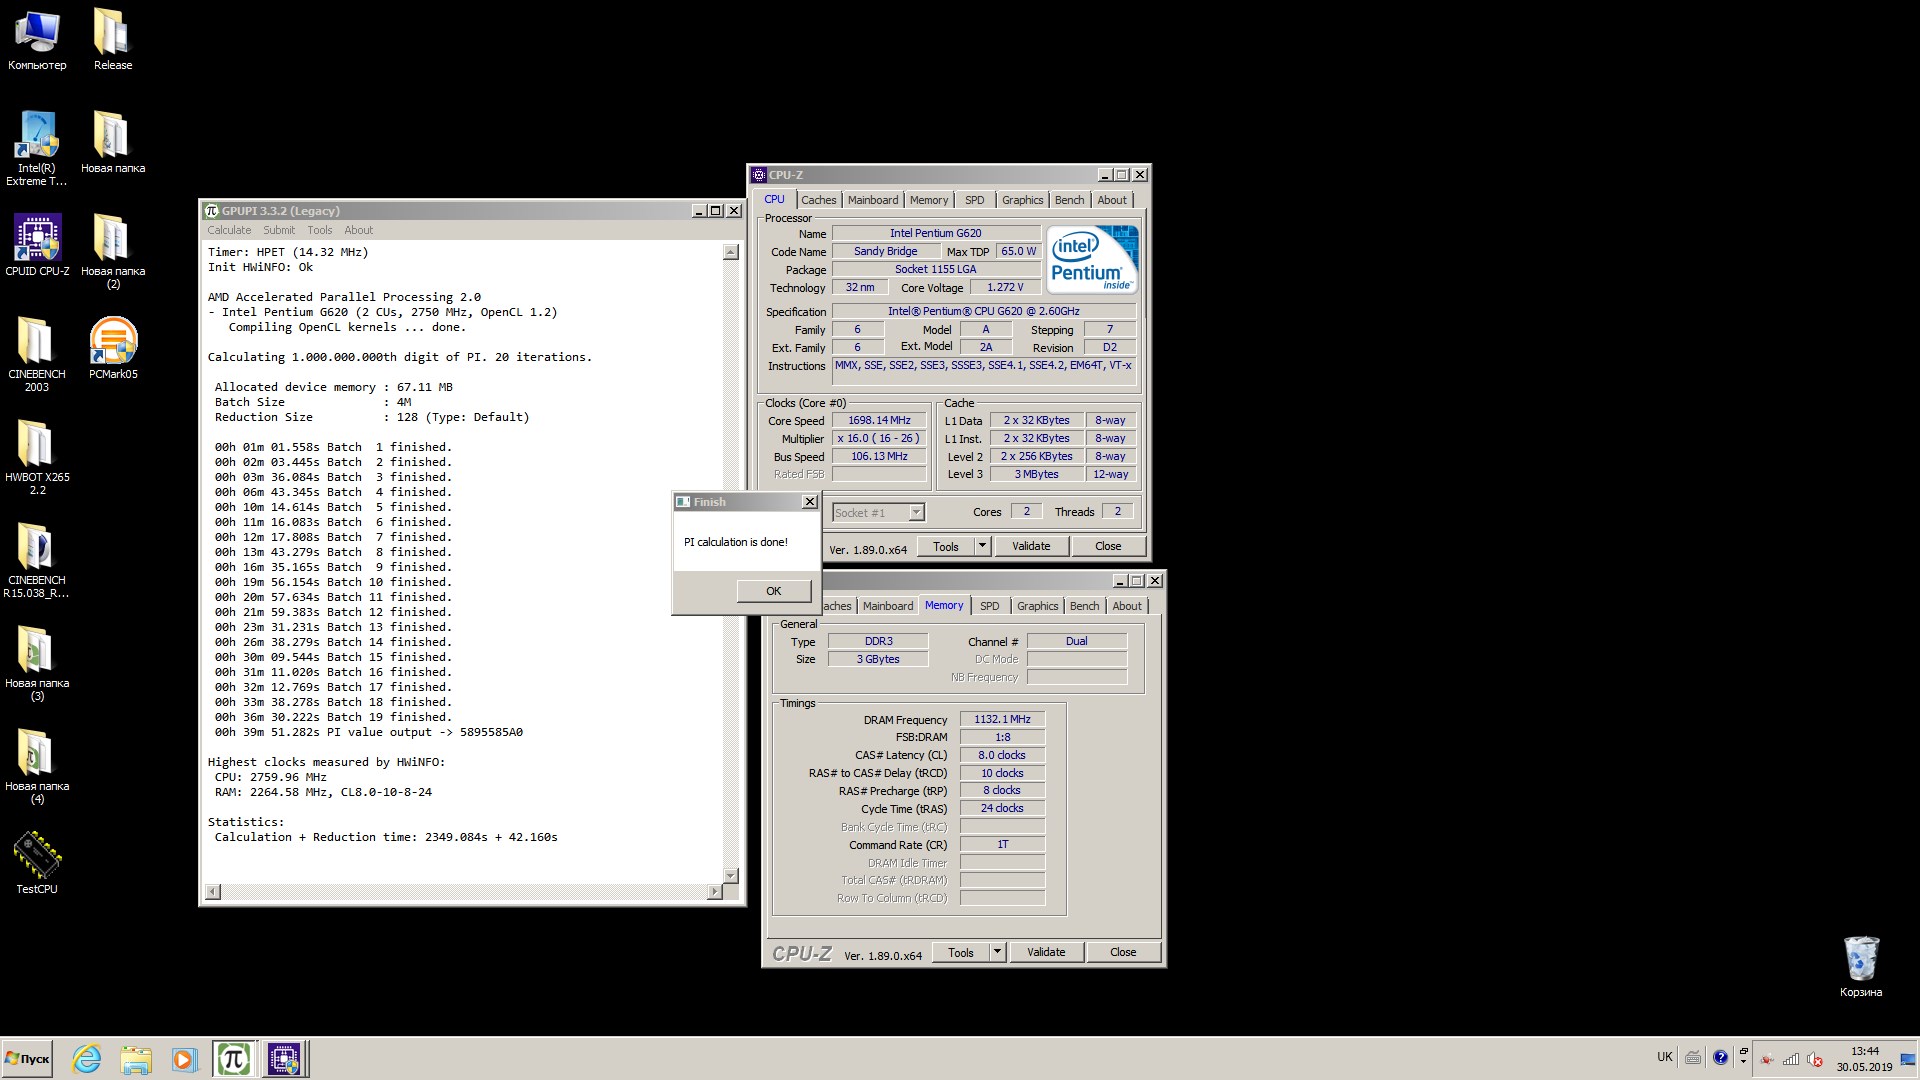Click the language bar keyboard icon
The width and height of the screenshot is (1920, 1080).
[x=1693, y=1057]
